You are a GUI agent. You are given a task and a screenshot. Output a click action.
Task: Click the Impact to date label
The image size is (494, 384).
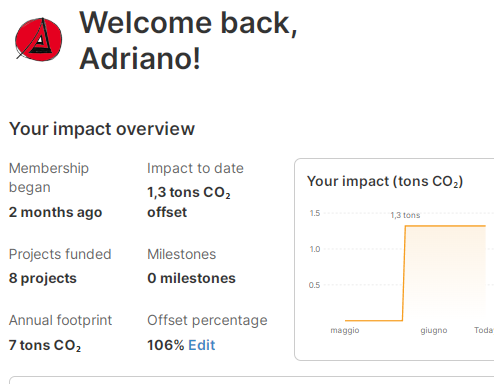click(195, 168)
